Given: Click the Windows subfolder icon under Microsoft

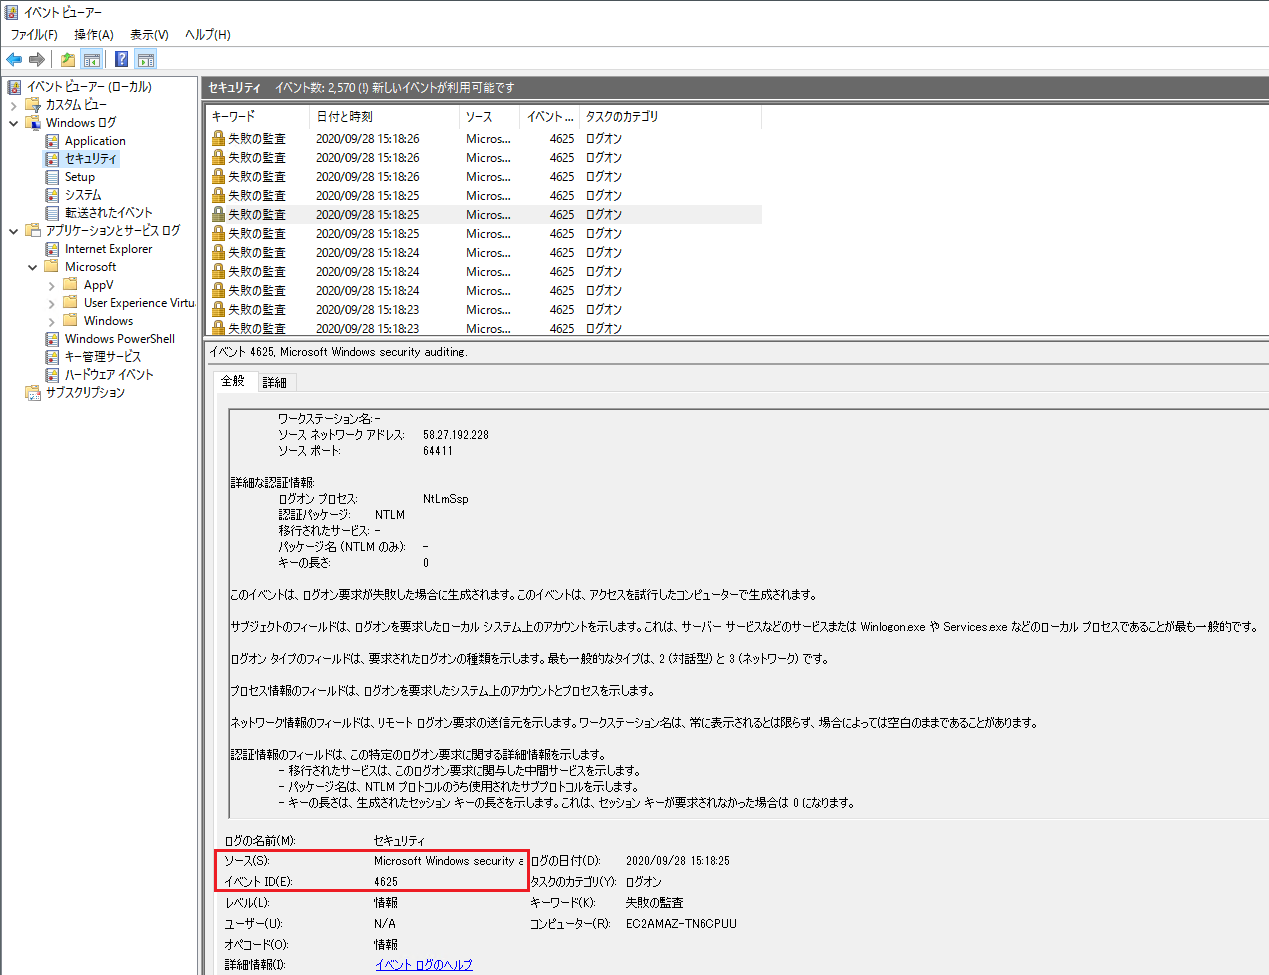Looking at the screenshot, I should (x=70, y=321).
